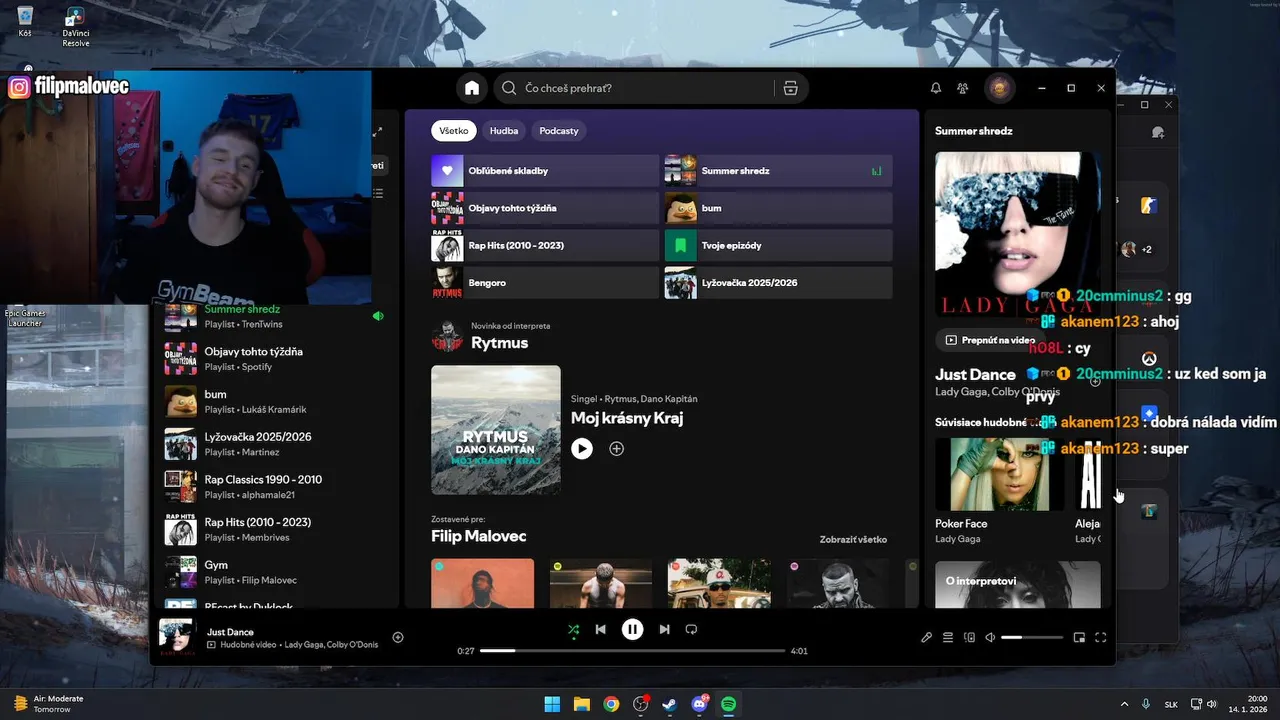Open Moj krásny Kraj cover art
1280x720 pixels.
click(496, 430)
